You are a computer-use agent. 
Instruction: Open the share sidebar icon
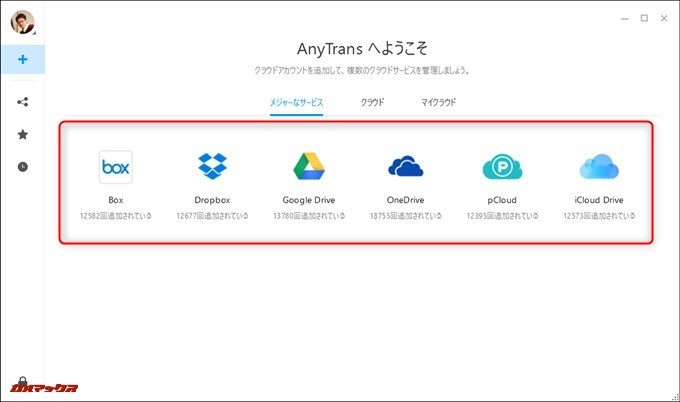coord(23,102)
